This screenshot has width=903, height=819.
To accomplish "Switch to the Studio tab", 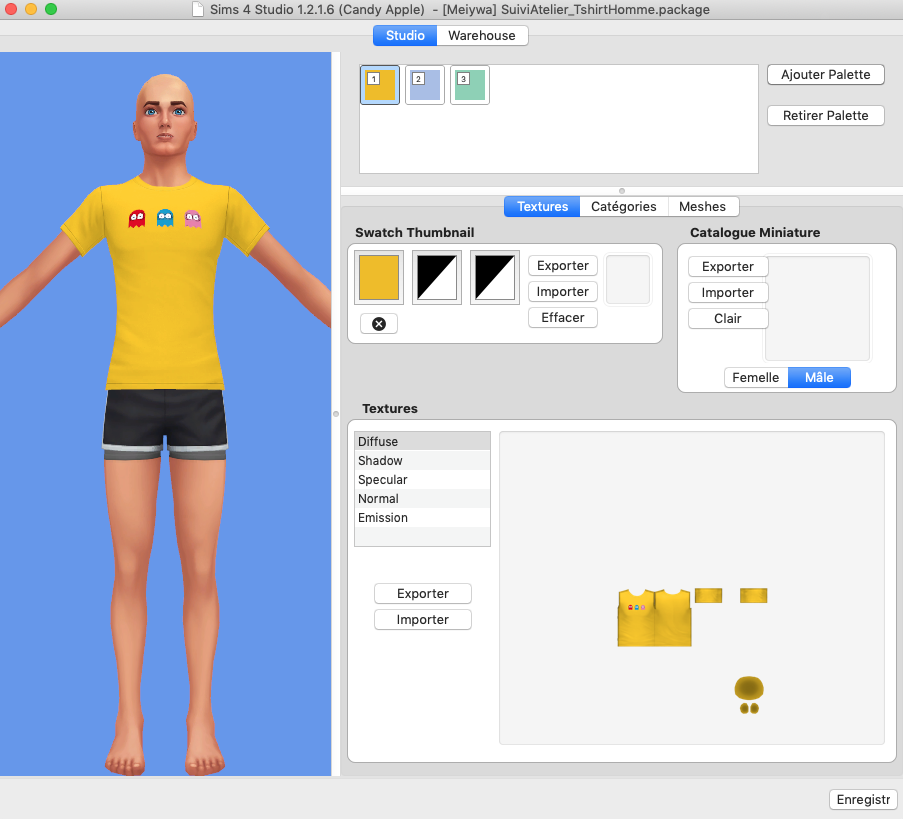I will coord(405,35).
